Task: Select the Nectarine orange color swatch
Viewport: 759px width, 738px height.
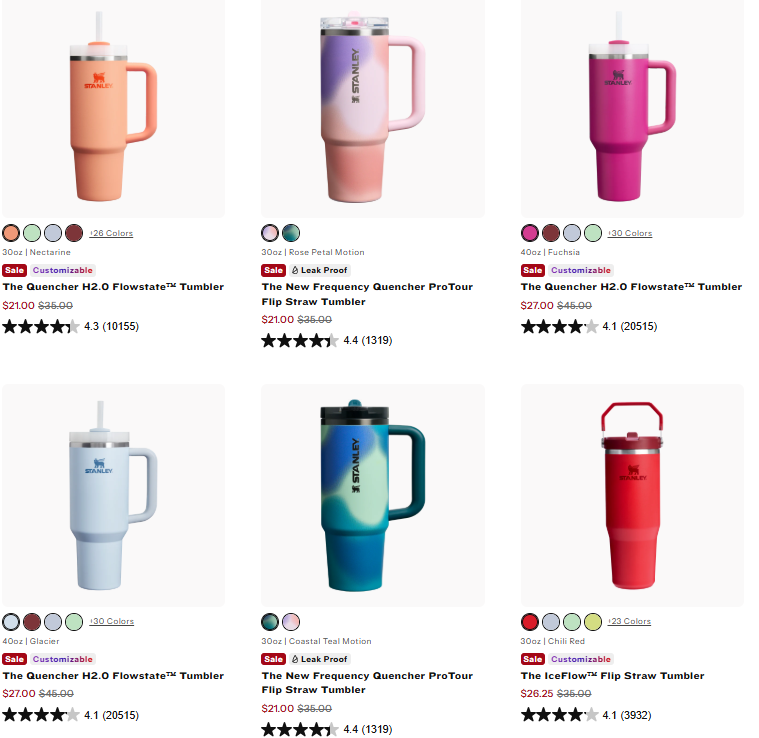Action: pyautogui.click(x=11, y=233)
